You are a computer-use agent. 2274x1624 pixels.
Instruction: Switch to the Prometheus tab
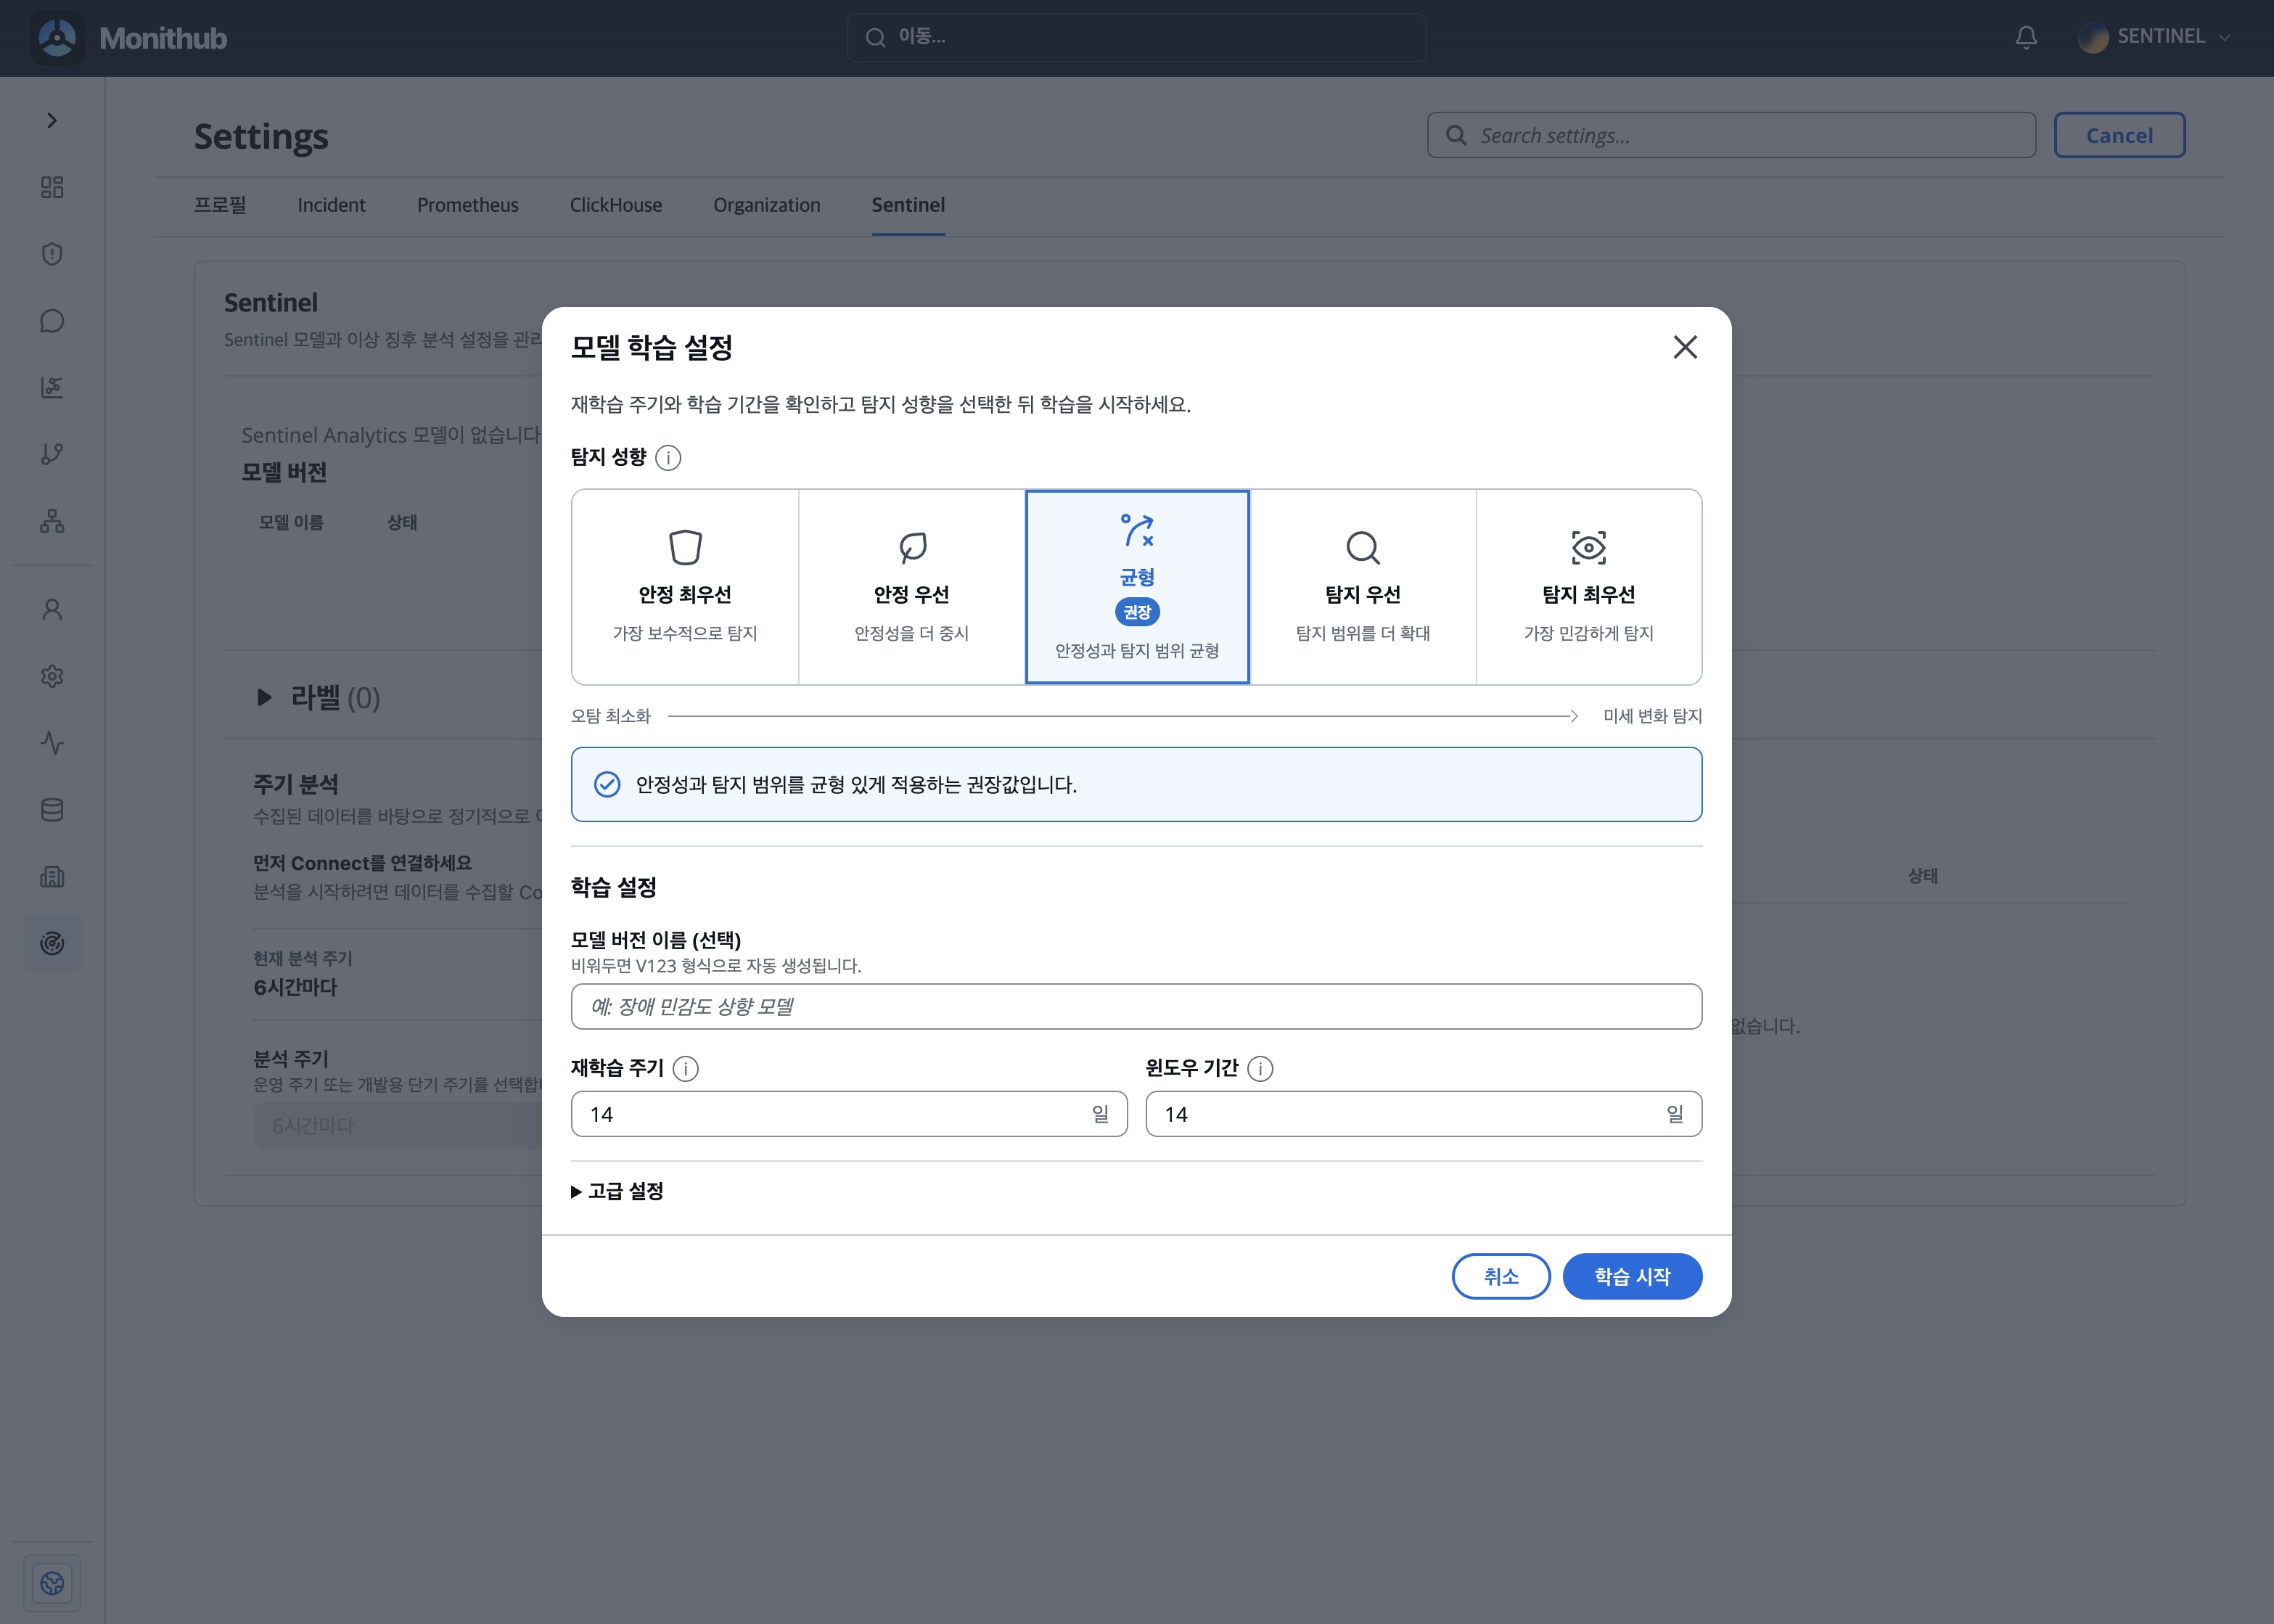click(x=468, y=205)
